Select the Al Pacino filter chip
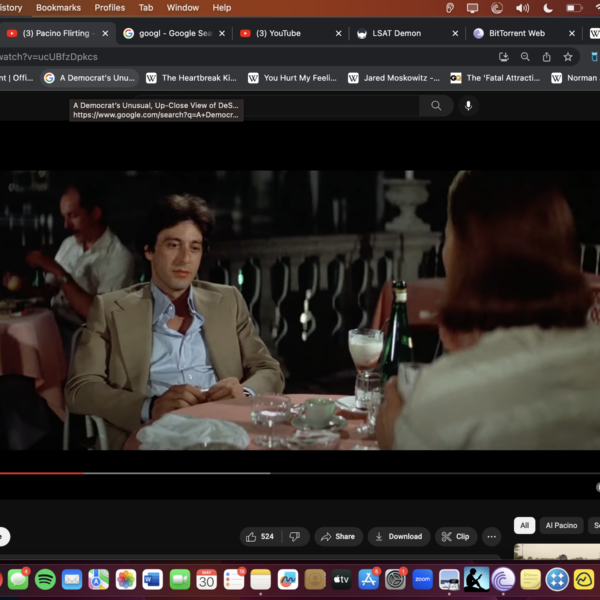 (x=561, y=525)
